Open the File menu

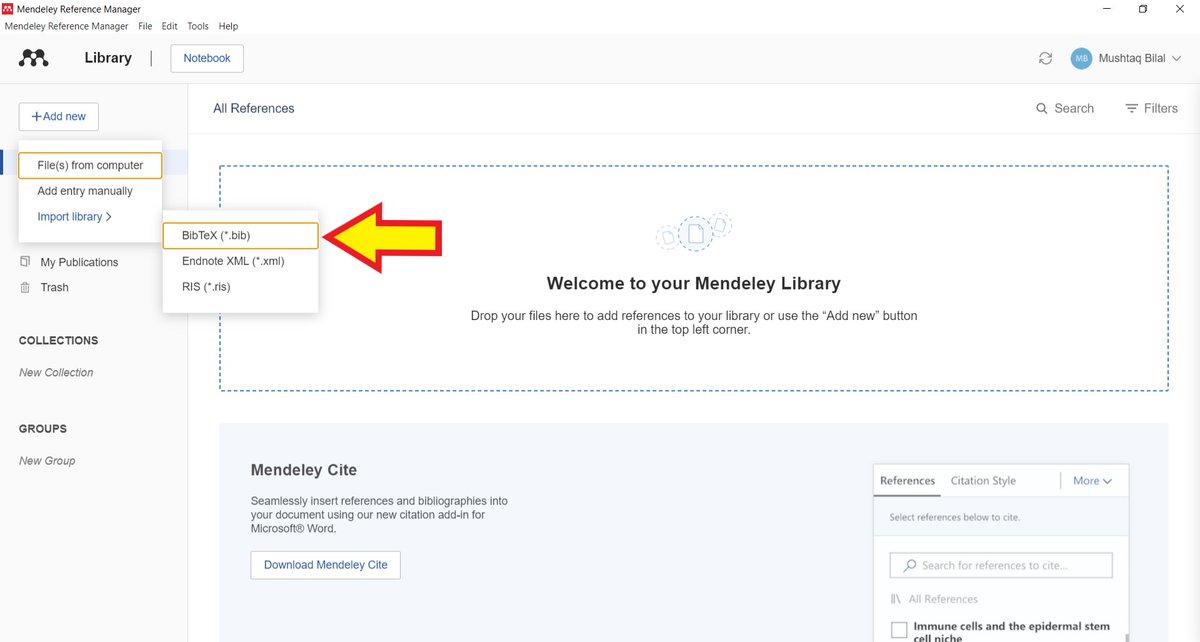click(146, 26)
